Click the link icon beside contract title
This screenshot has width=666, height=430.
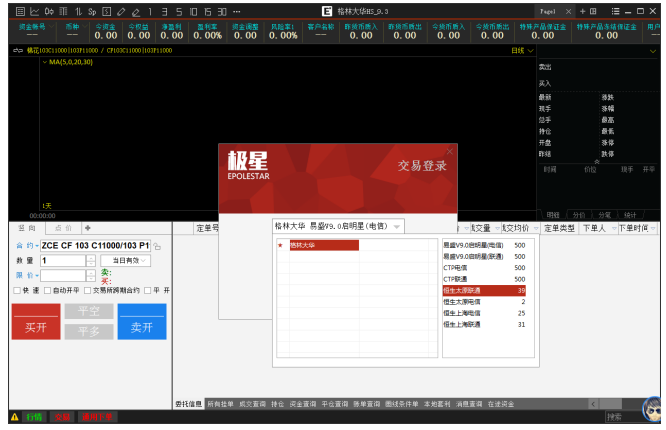[18, 50]
